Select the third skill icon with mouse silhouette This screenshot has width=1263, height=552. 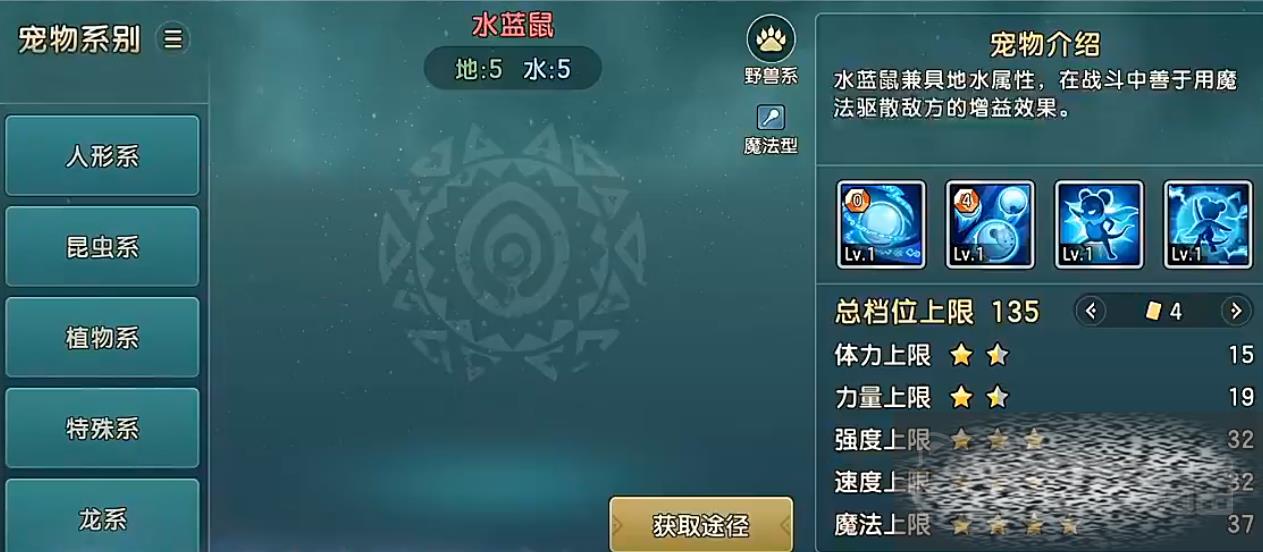[x=1099, y=224]
